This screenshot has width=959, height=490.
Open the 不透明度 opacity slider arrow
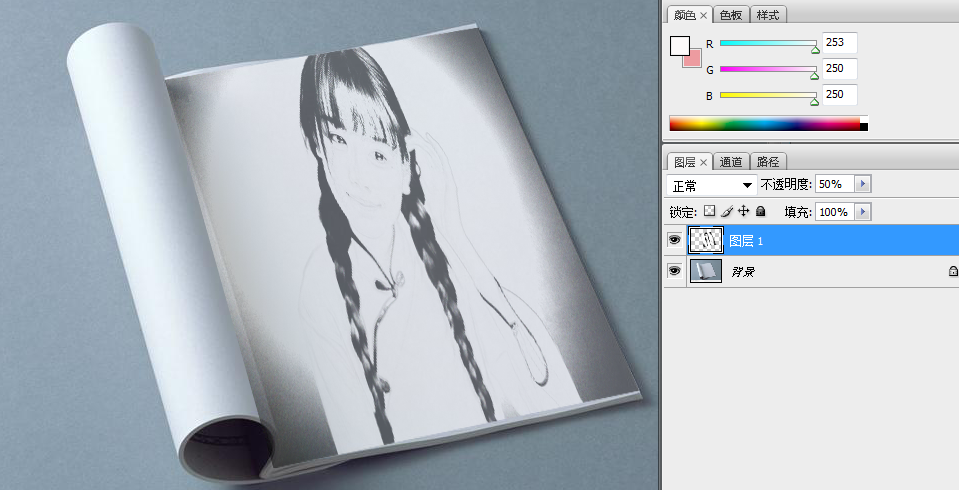click(x=863, y=184)
